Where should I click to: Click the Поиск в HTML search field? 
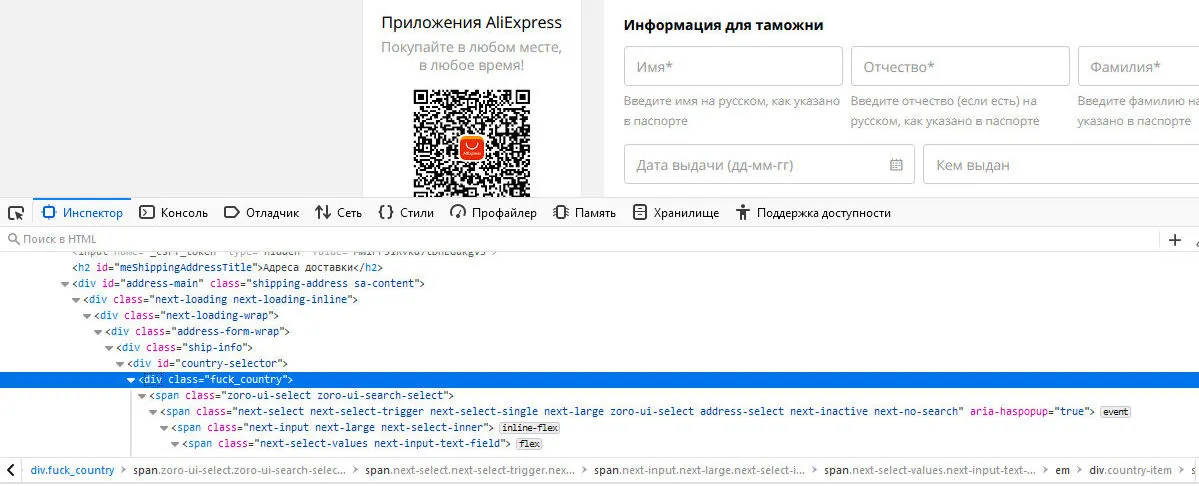581,239
